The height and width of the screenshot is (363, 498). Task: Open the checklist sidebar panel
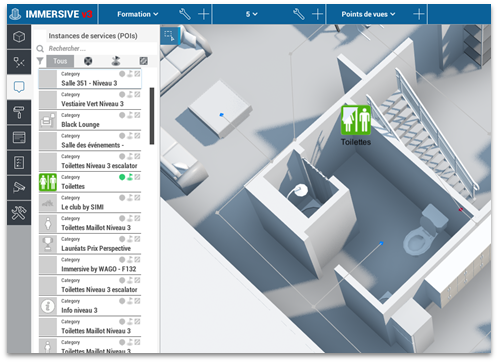pos(19,163)
